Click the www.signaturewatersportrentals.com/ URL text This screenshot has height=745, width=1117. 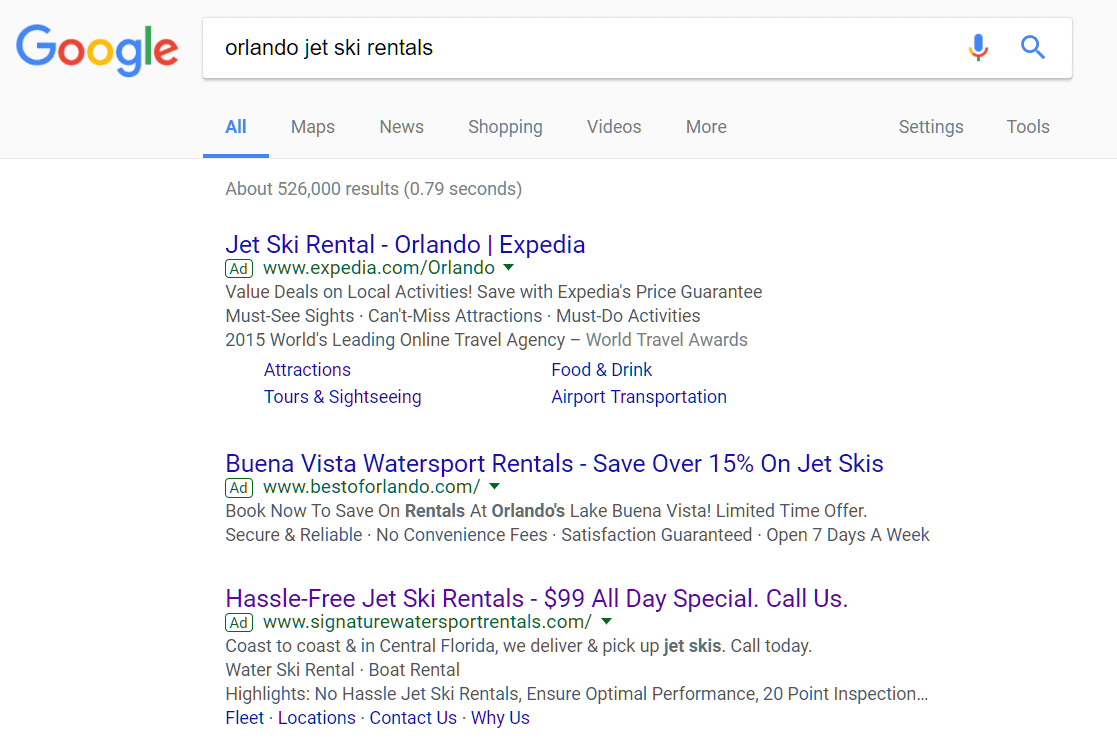pyautogui.click(x=427, y=622)
